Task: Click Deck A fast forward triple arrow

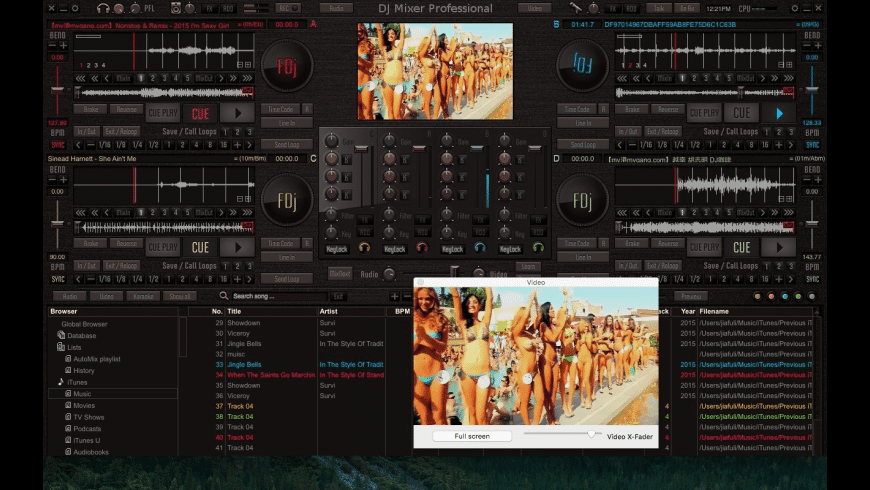Action: click(247, 78)
